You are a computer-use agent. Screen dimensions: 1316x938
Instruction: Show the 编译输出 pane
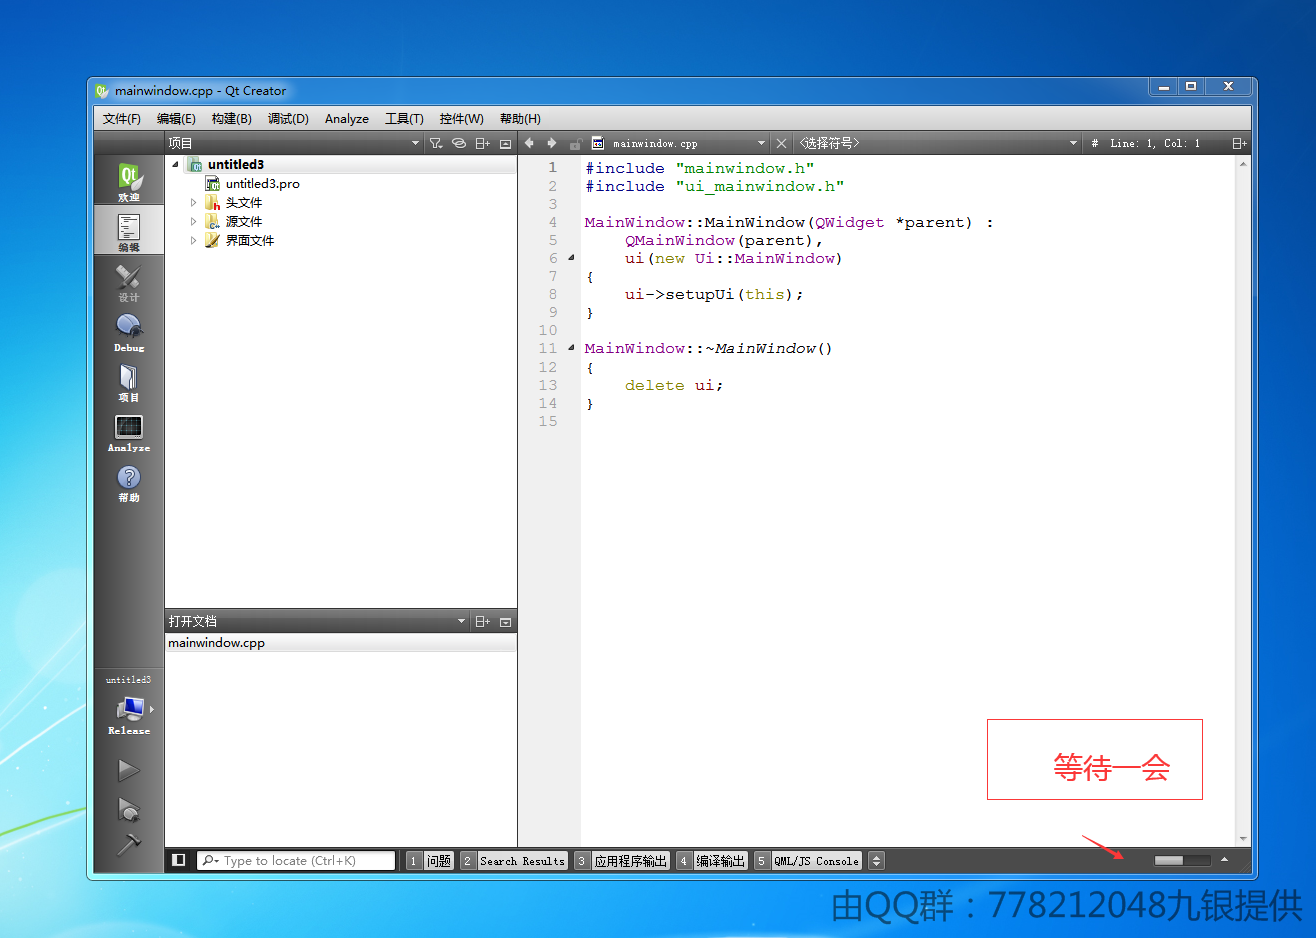(x=712, y=861)
